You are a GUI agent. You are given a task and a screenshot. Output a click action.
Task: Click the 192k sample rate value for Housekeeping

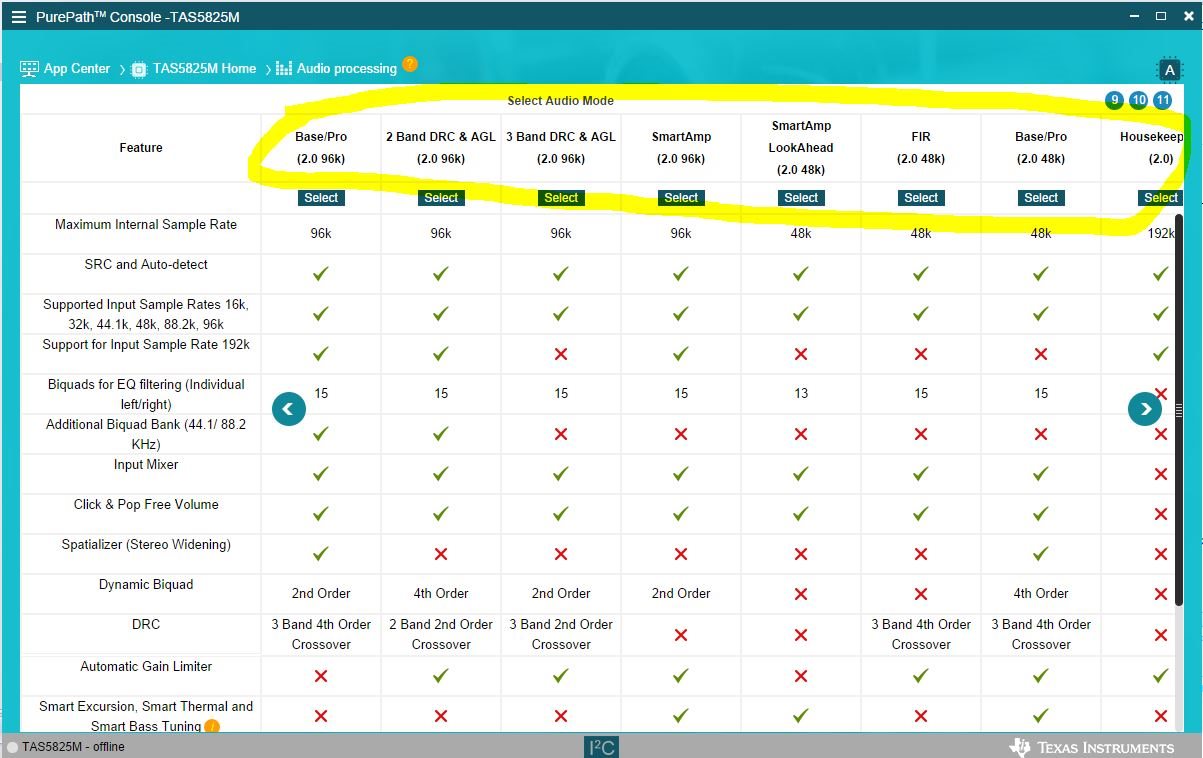pyautogui.click(x=1161, y=234)
